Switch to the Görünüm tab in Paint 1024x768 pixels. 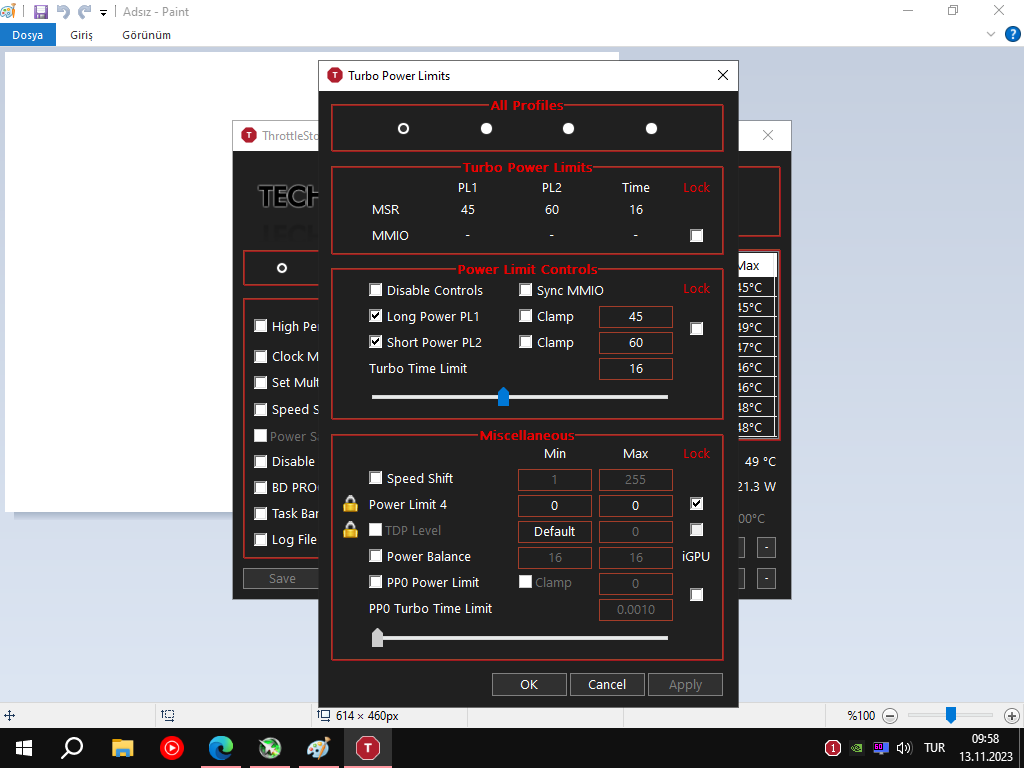coord(146,35)
